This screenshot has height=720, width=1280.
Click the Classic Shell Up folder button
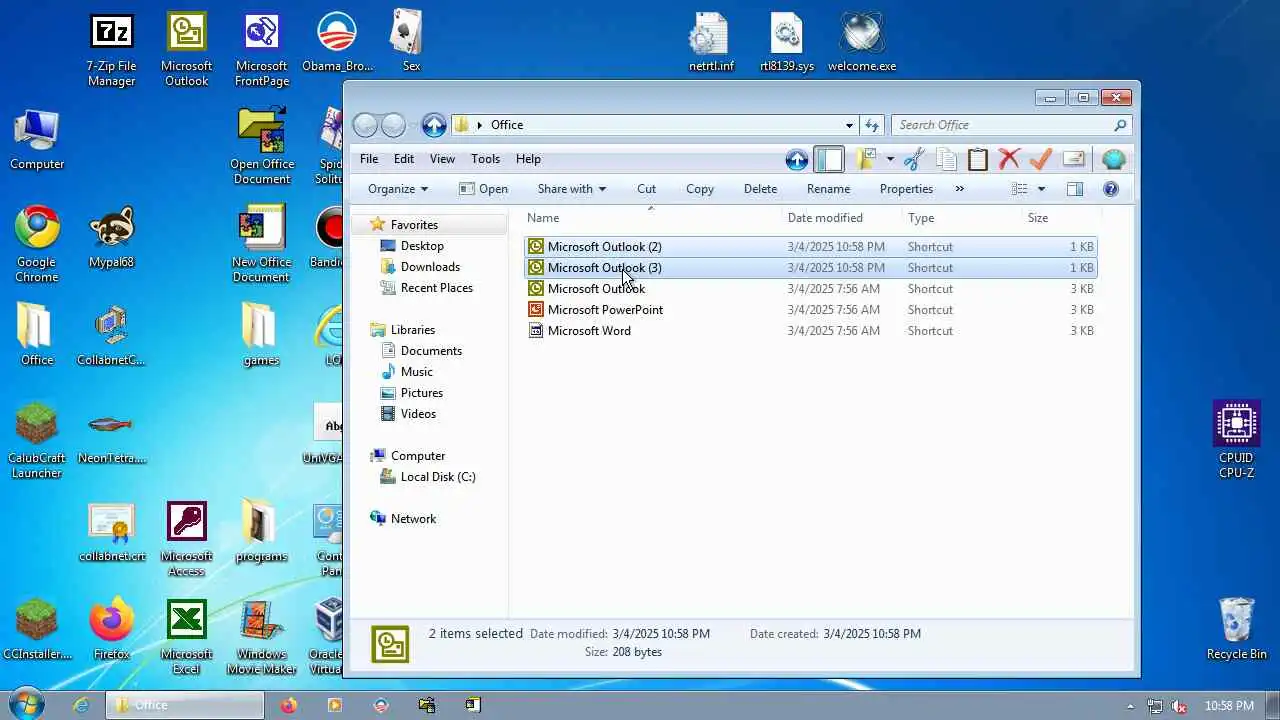point(797,159)
